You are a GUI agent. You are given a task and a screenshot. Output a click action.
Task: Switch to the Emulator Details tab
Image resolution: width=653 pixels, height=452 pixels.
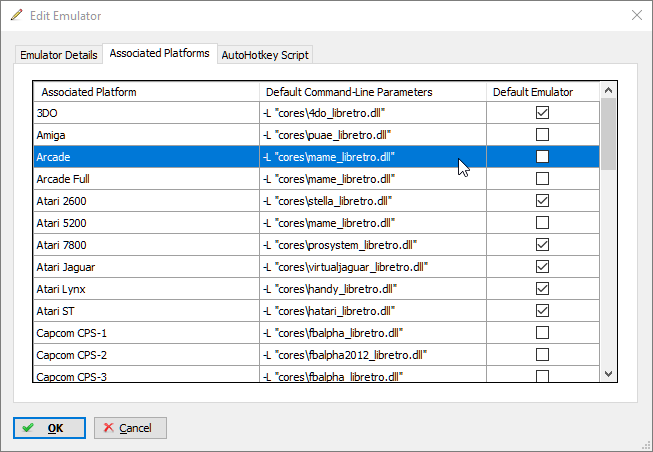point(59,55)
